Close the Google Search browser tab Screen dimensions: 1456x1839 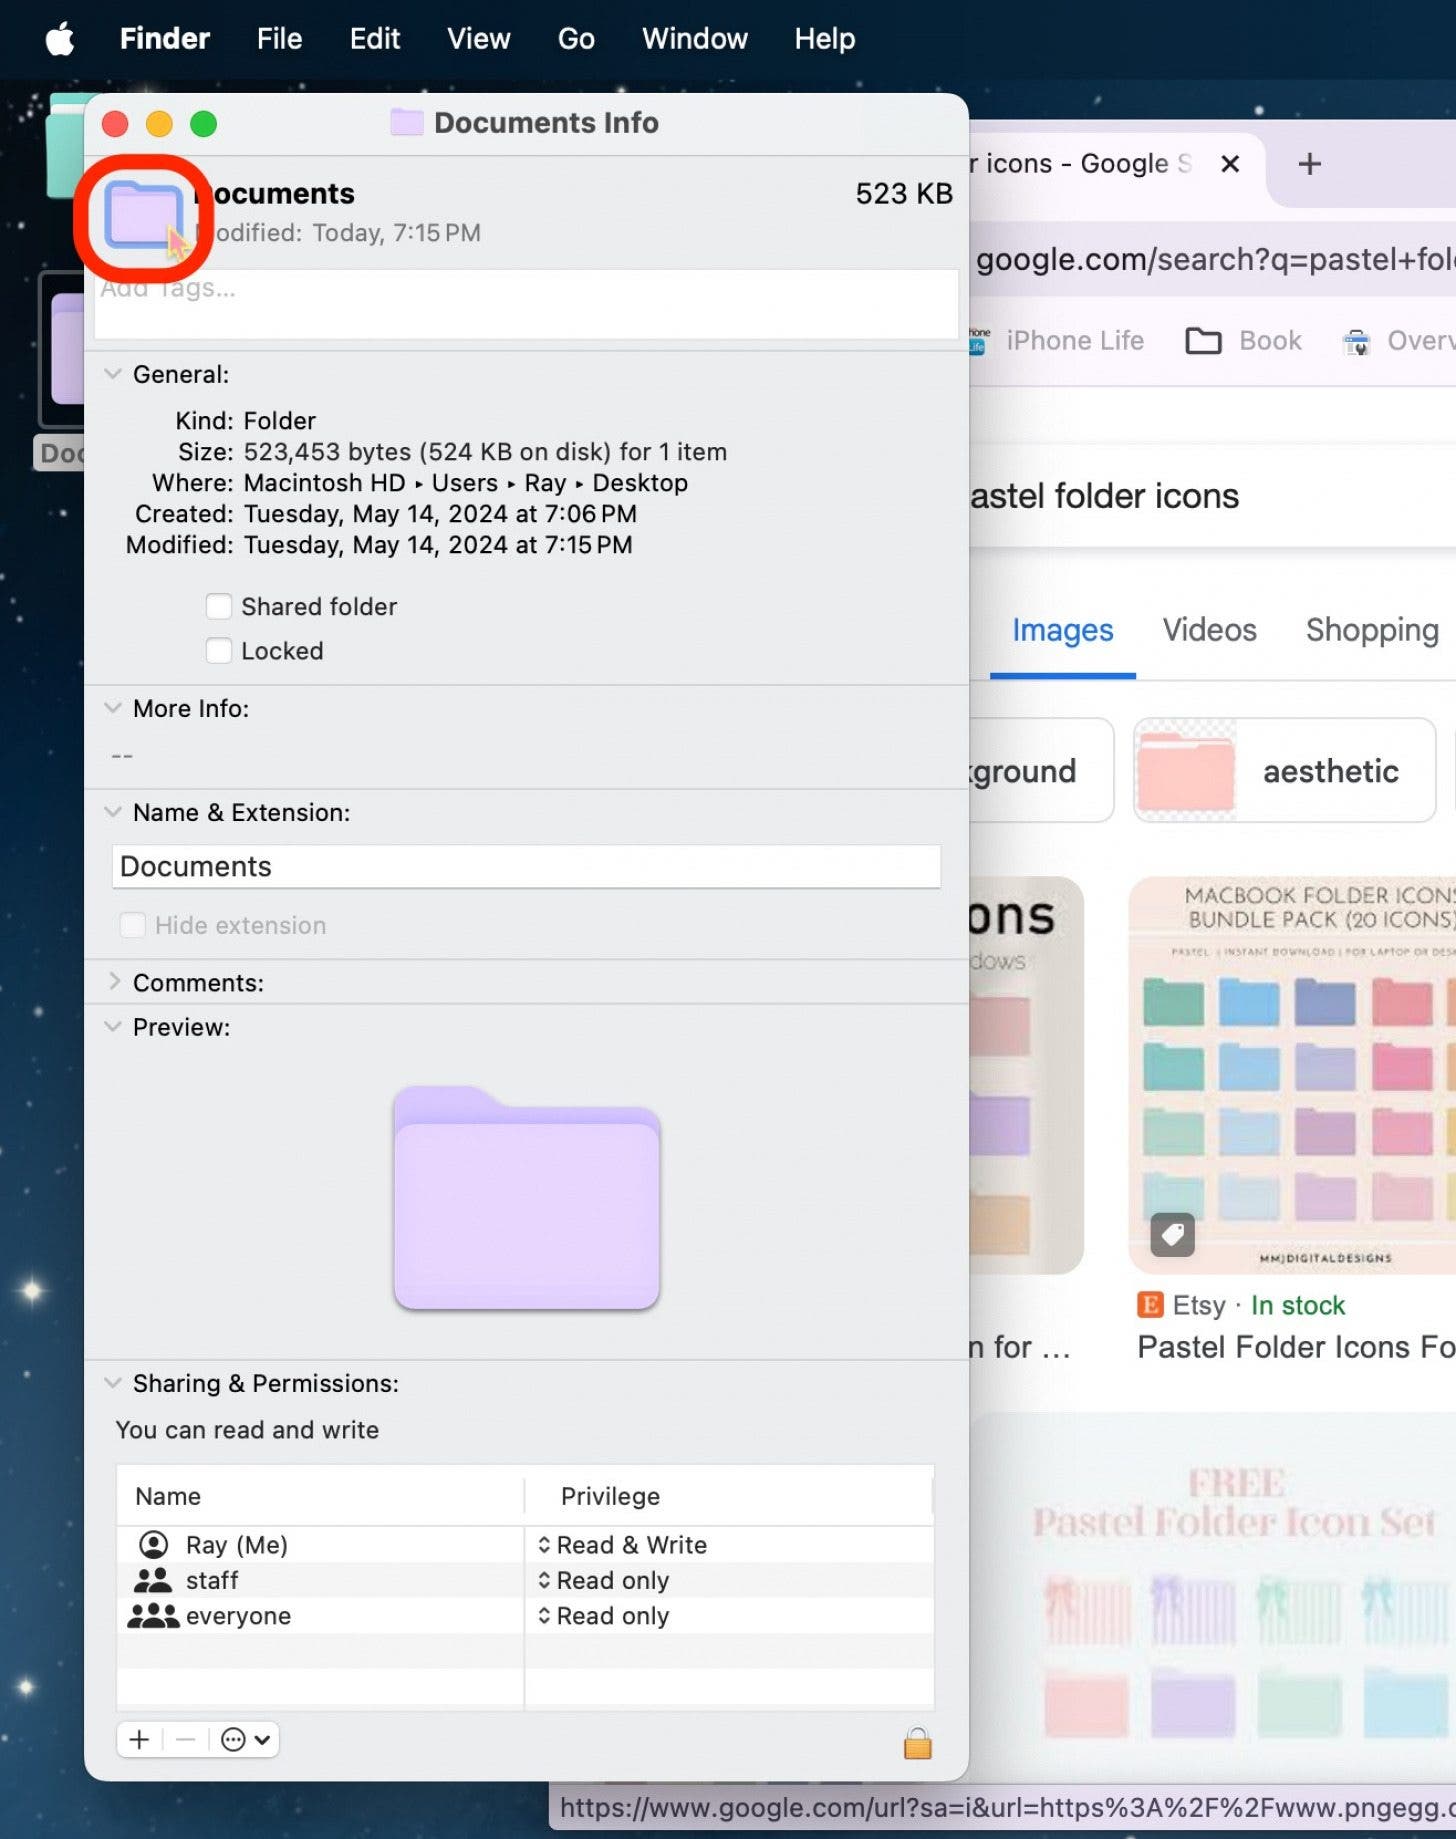(x=1230, y=164)
